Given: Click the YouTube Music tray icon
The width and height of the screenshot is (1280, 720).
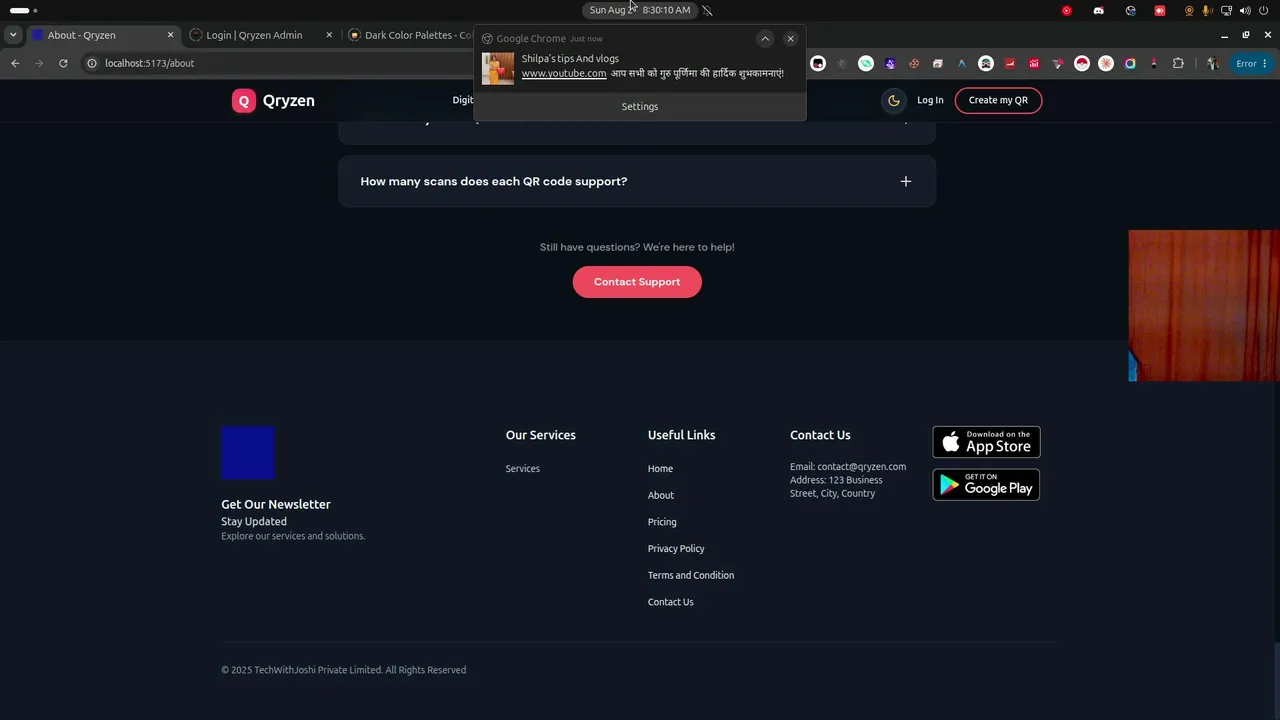Looking at the screenshot, I should click(1067, 10).
